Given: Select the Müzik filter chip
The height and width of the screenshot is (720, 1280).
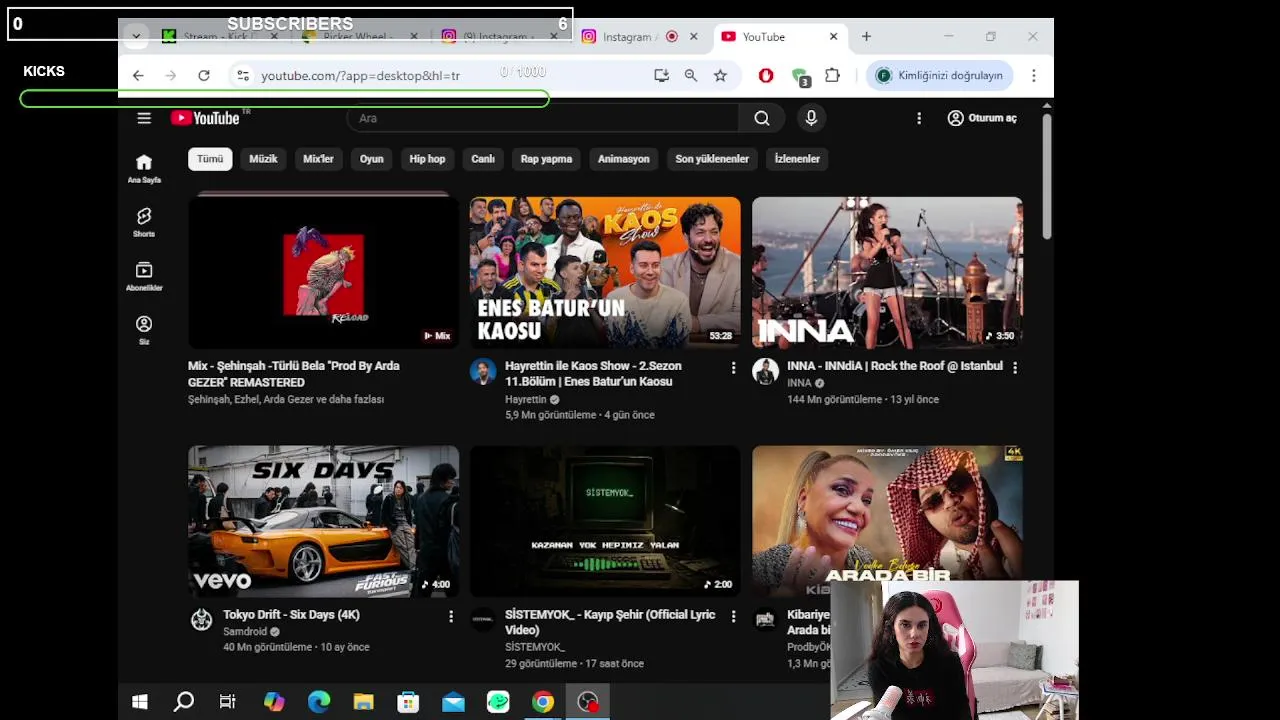Looking at the screenshot, I should 263,159.
